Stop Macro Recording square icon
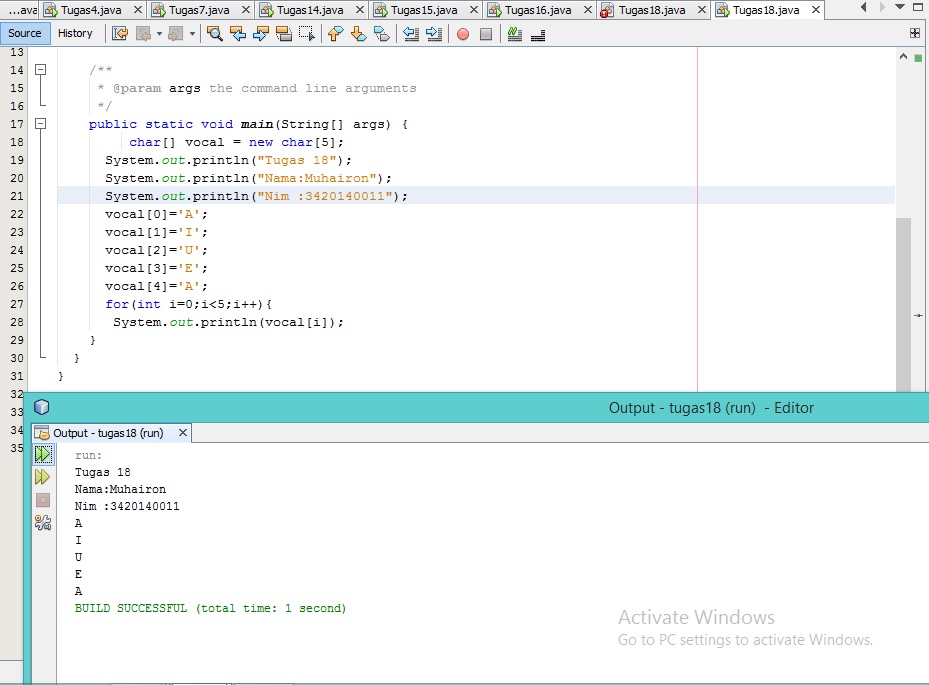The height and width of the screenshot is (685, 929). pos(486,34)
